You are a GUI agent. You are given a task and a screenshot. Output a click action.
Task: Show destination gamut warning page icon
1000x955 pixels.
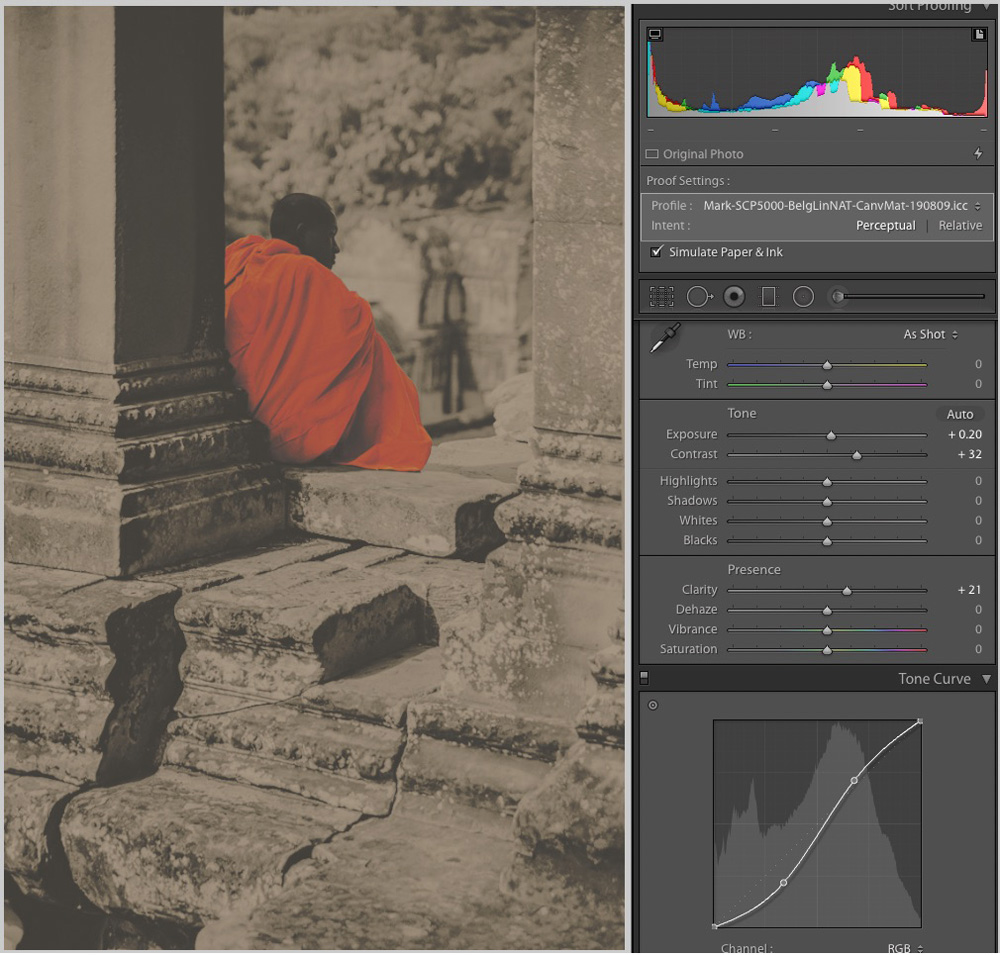point(979,34)
